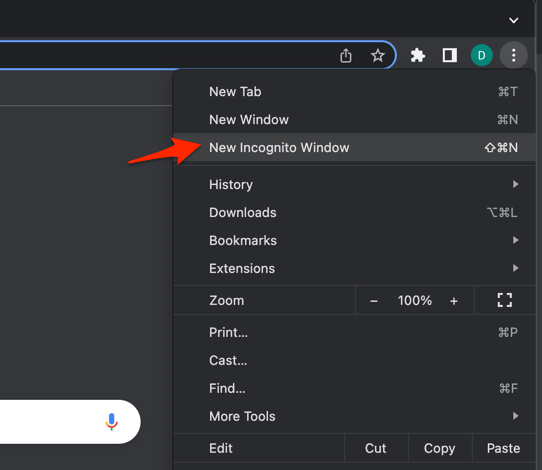Choose New Window from the menu
542x470 pixels.
(x=354, y=120)
